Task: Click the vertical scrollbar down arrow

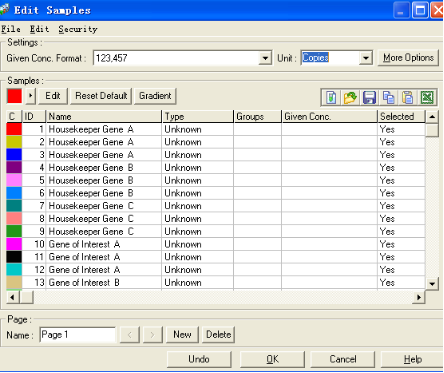Action: (x=432, y=284)
